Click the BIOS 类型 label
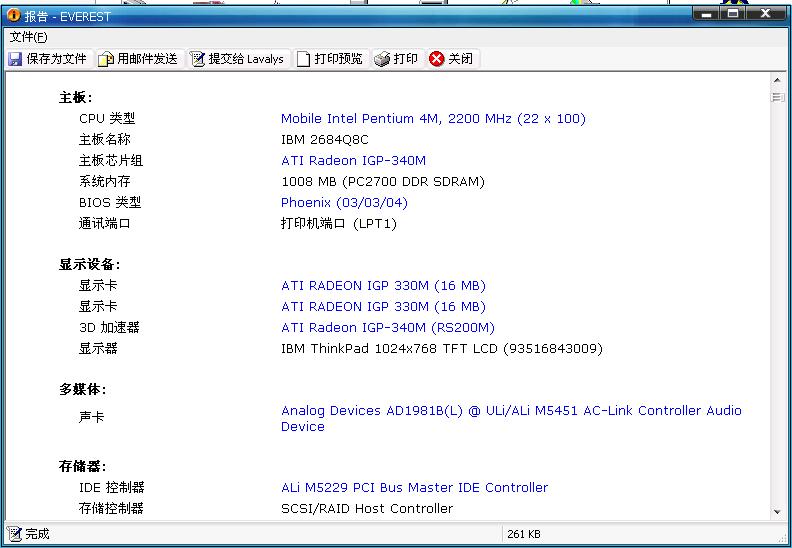The height and width of the screenshot is (548, 792). [110, 203]
